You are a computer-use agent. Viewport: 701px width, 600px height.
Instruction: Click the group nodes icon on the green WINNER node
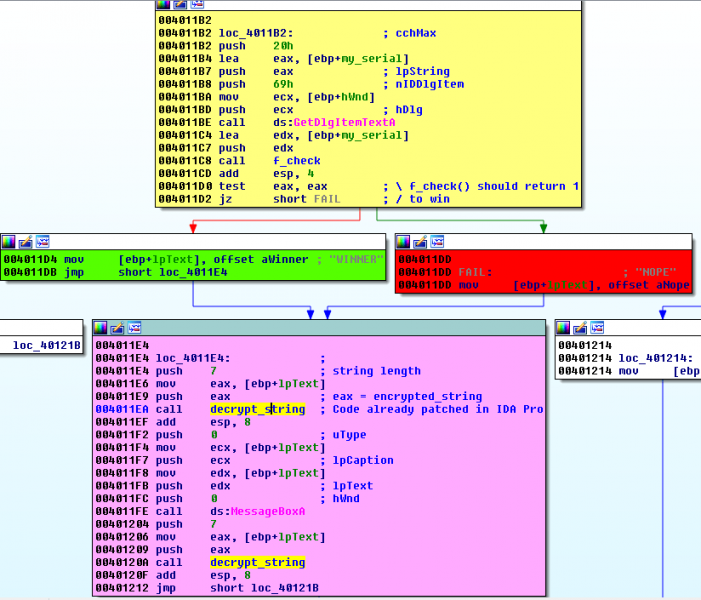click(42, 242)
